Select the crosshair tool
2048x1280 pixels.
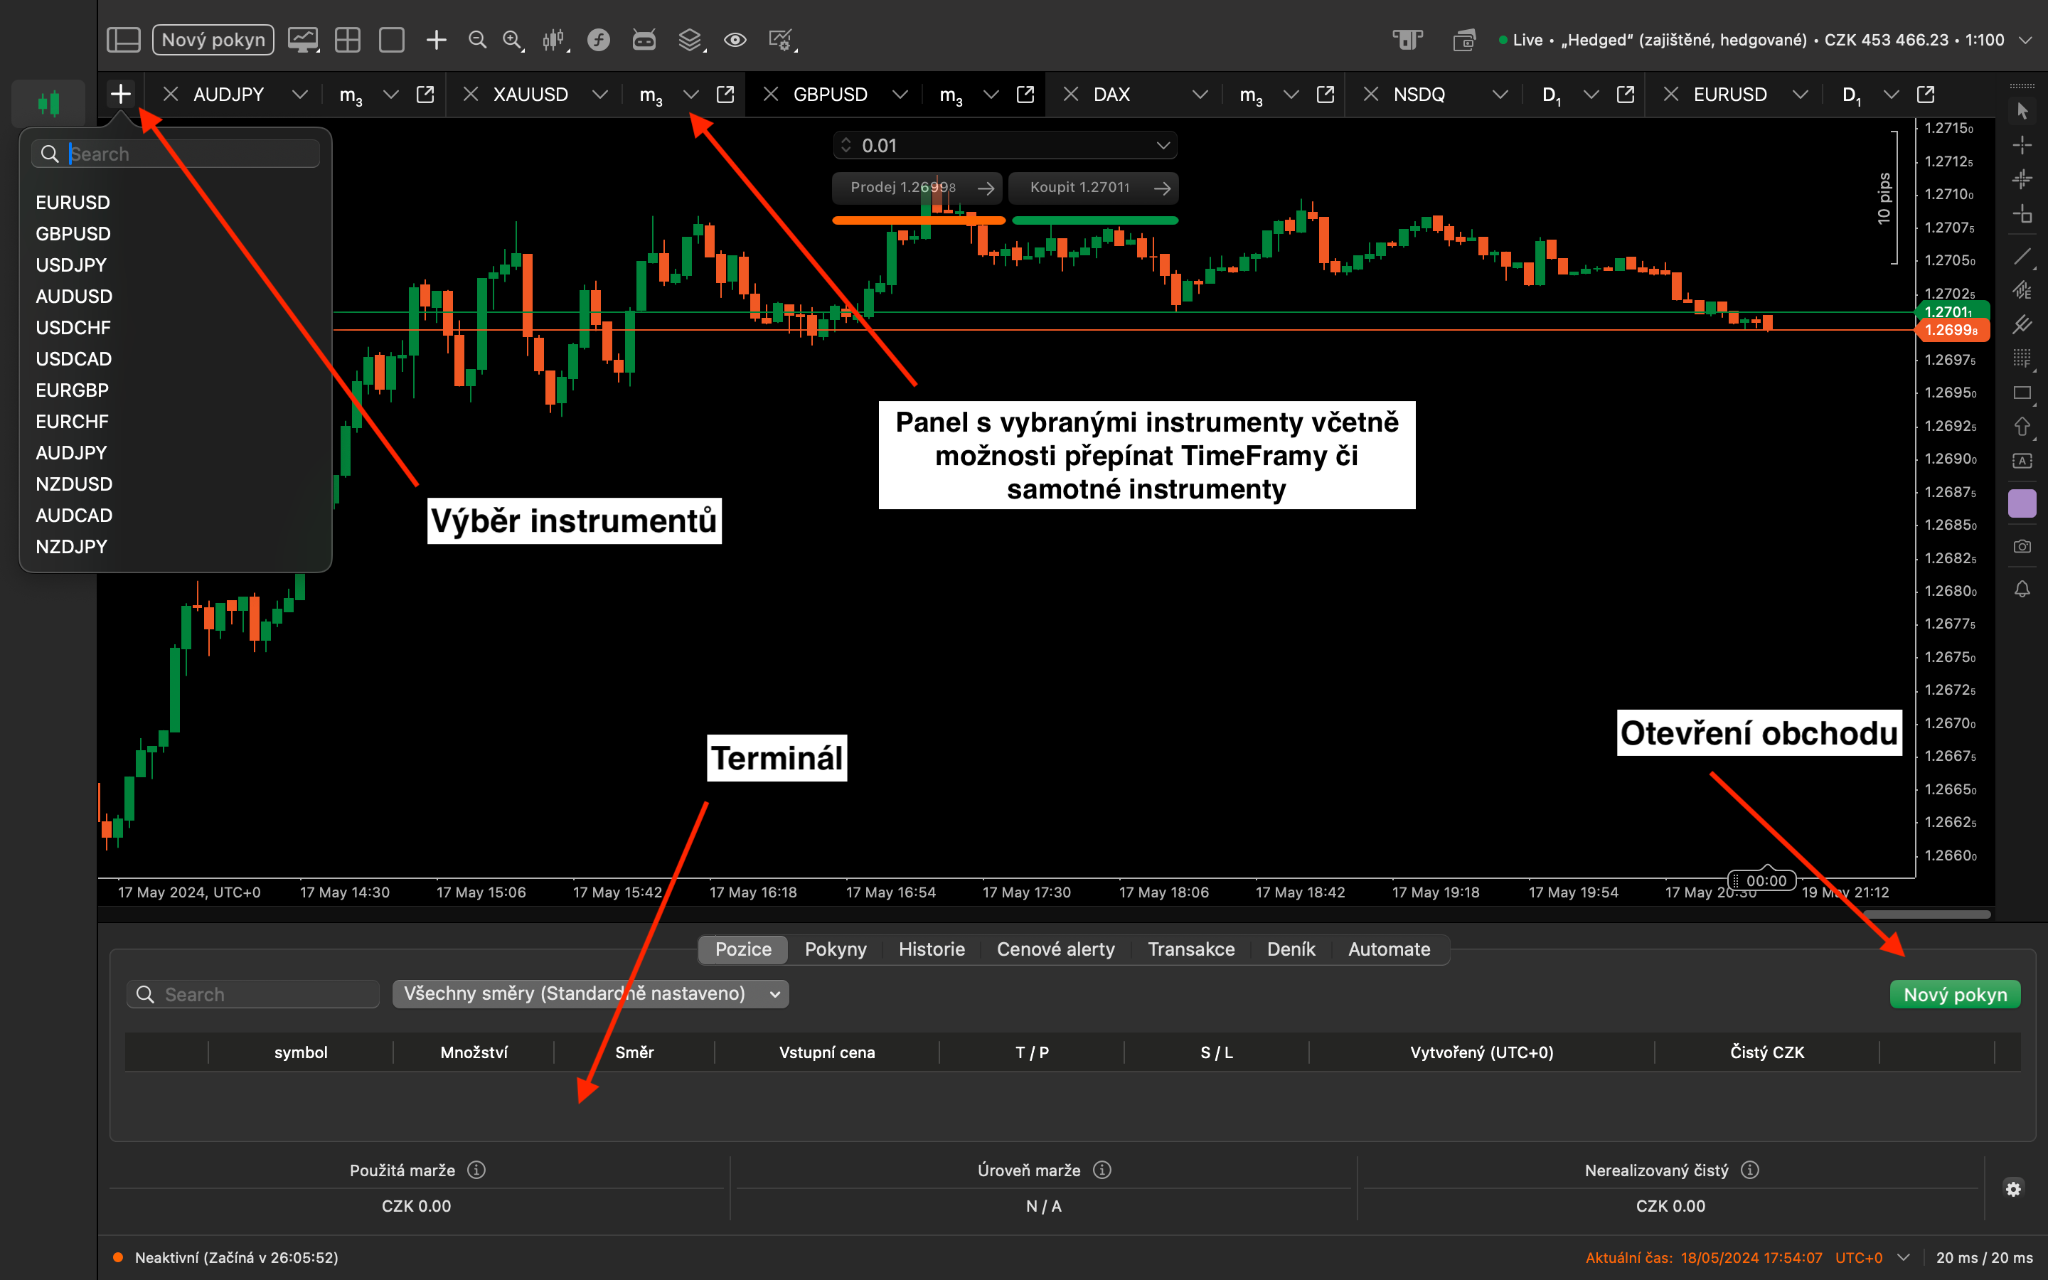(2022, 145)
